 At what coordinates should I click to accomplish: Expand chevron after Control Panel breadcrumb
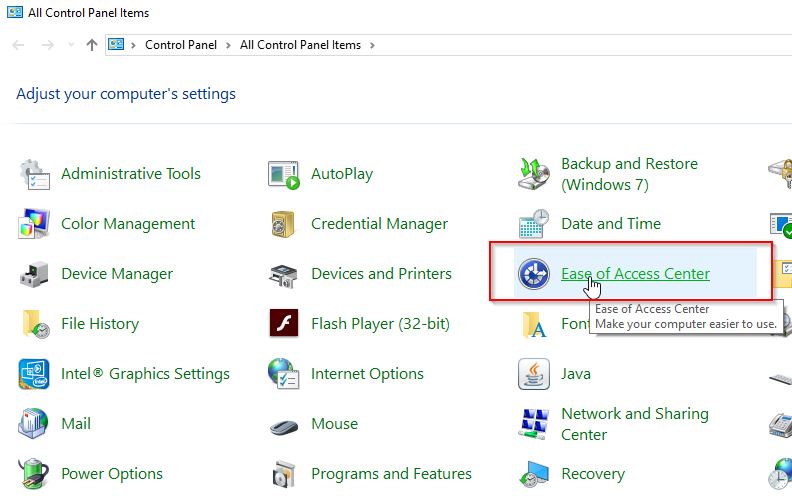tap(228, 45)
